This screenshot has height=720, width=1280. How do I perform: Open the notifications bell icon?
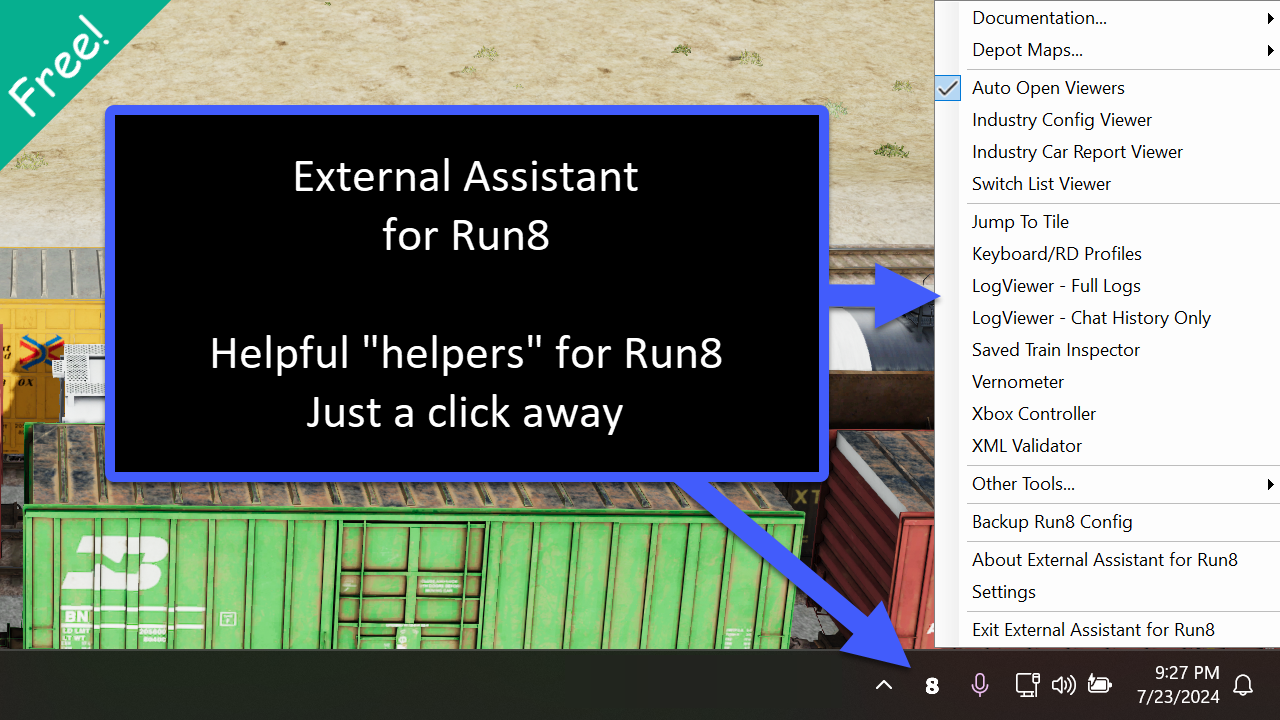pyautogui.click(x=1243, y=685)
